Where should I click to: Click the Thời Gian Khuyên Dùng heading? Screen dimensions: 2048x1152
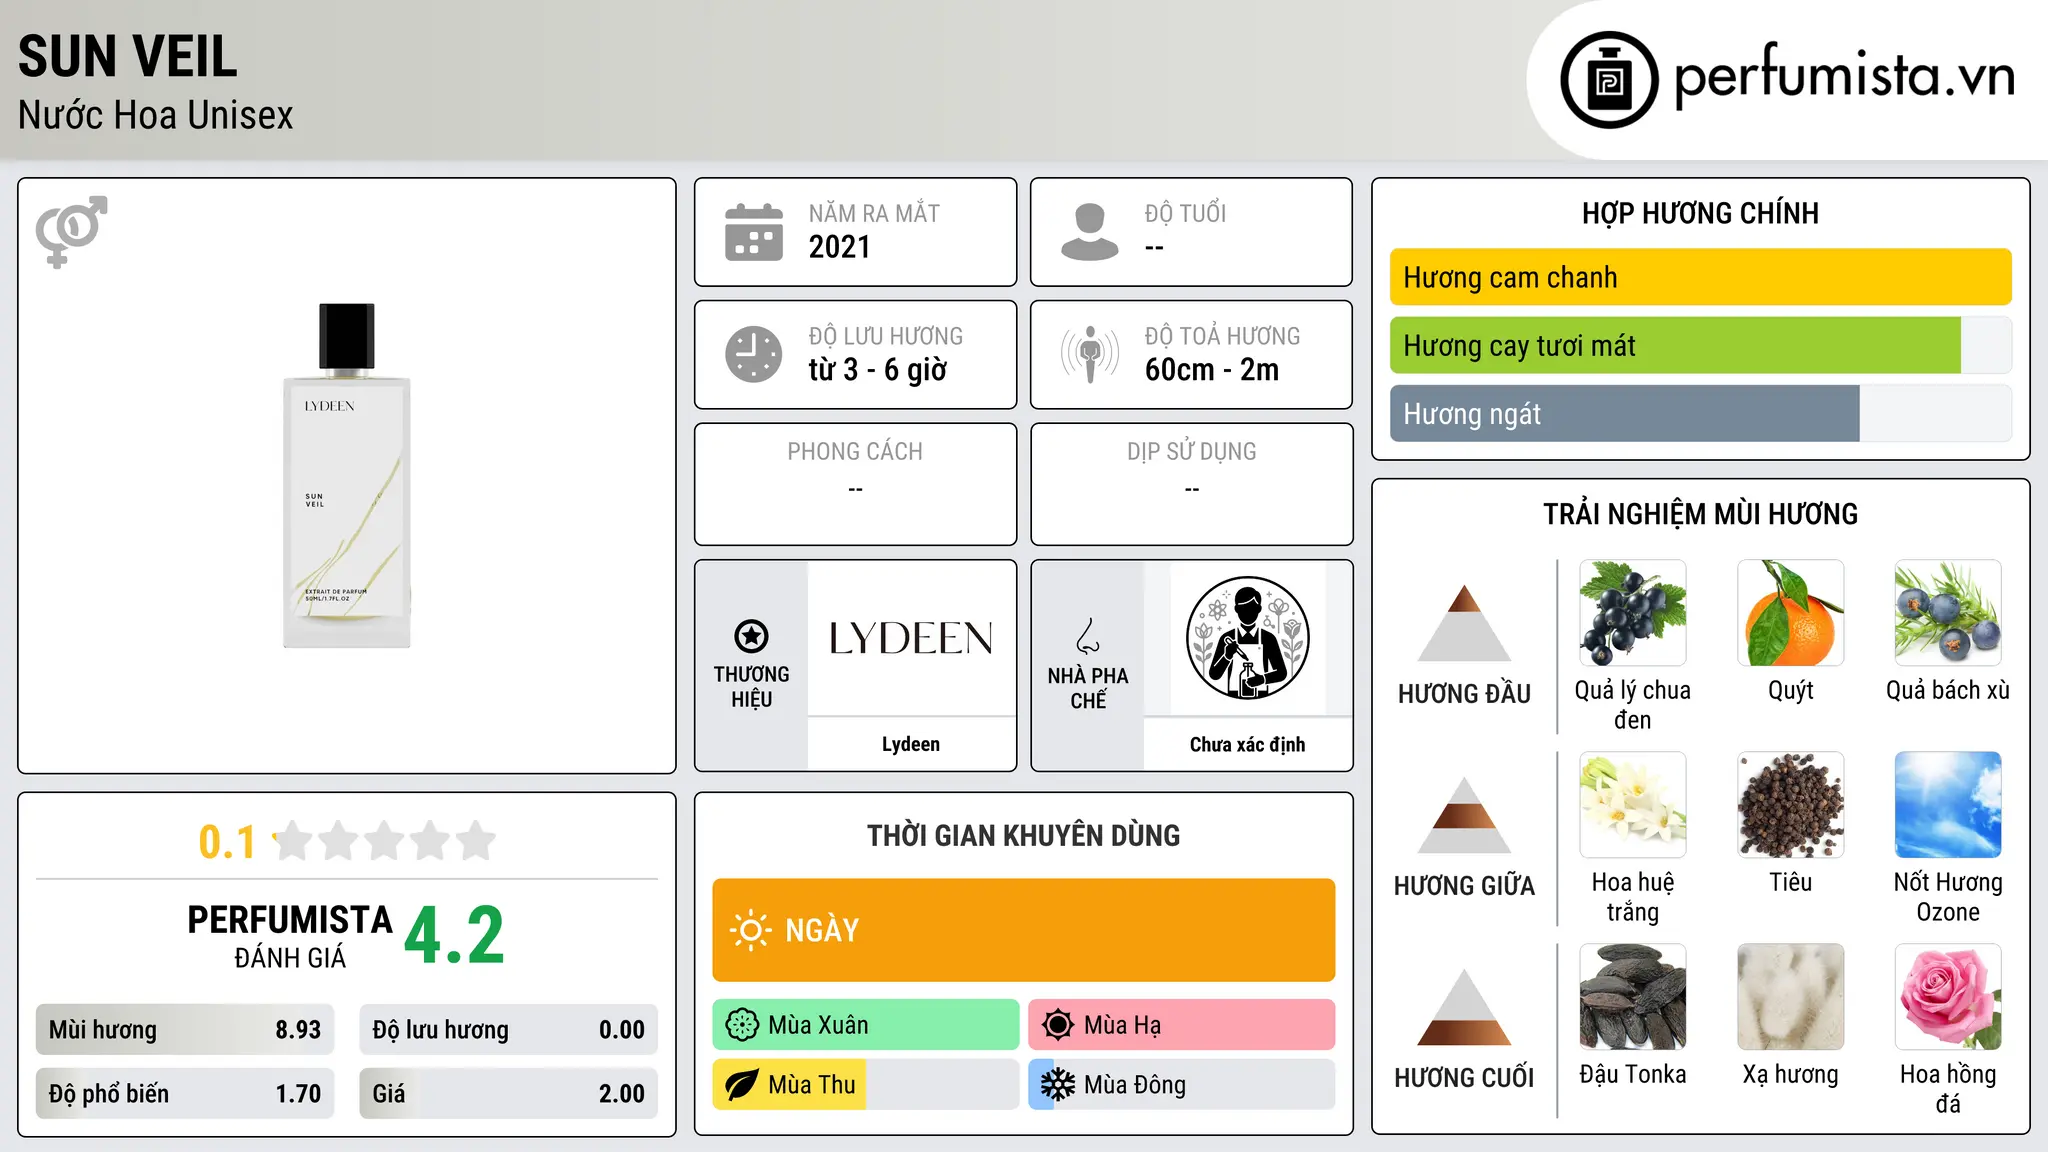pos(1023,835)
